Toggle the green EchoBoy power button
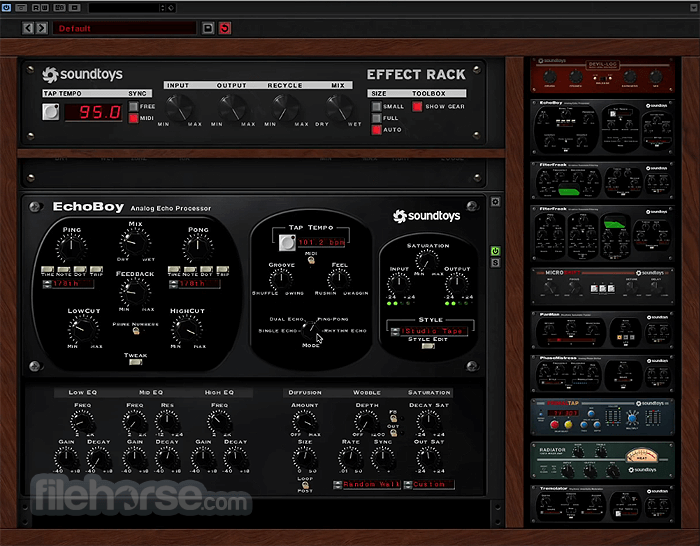The width and height of the screenshot is (700, 546). [495, 251]
